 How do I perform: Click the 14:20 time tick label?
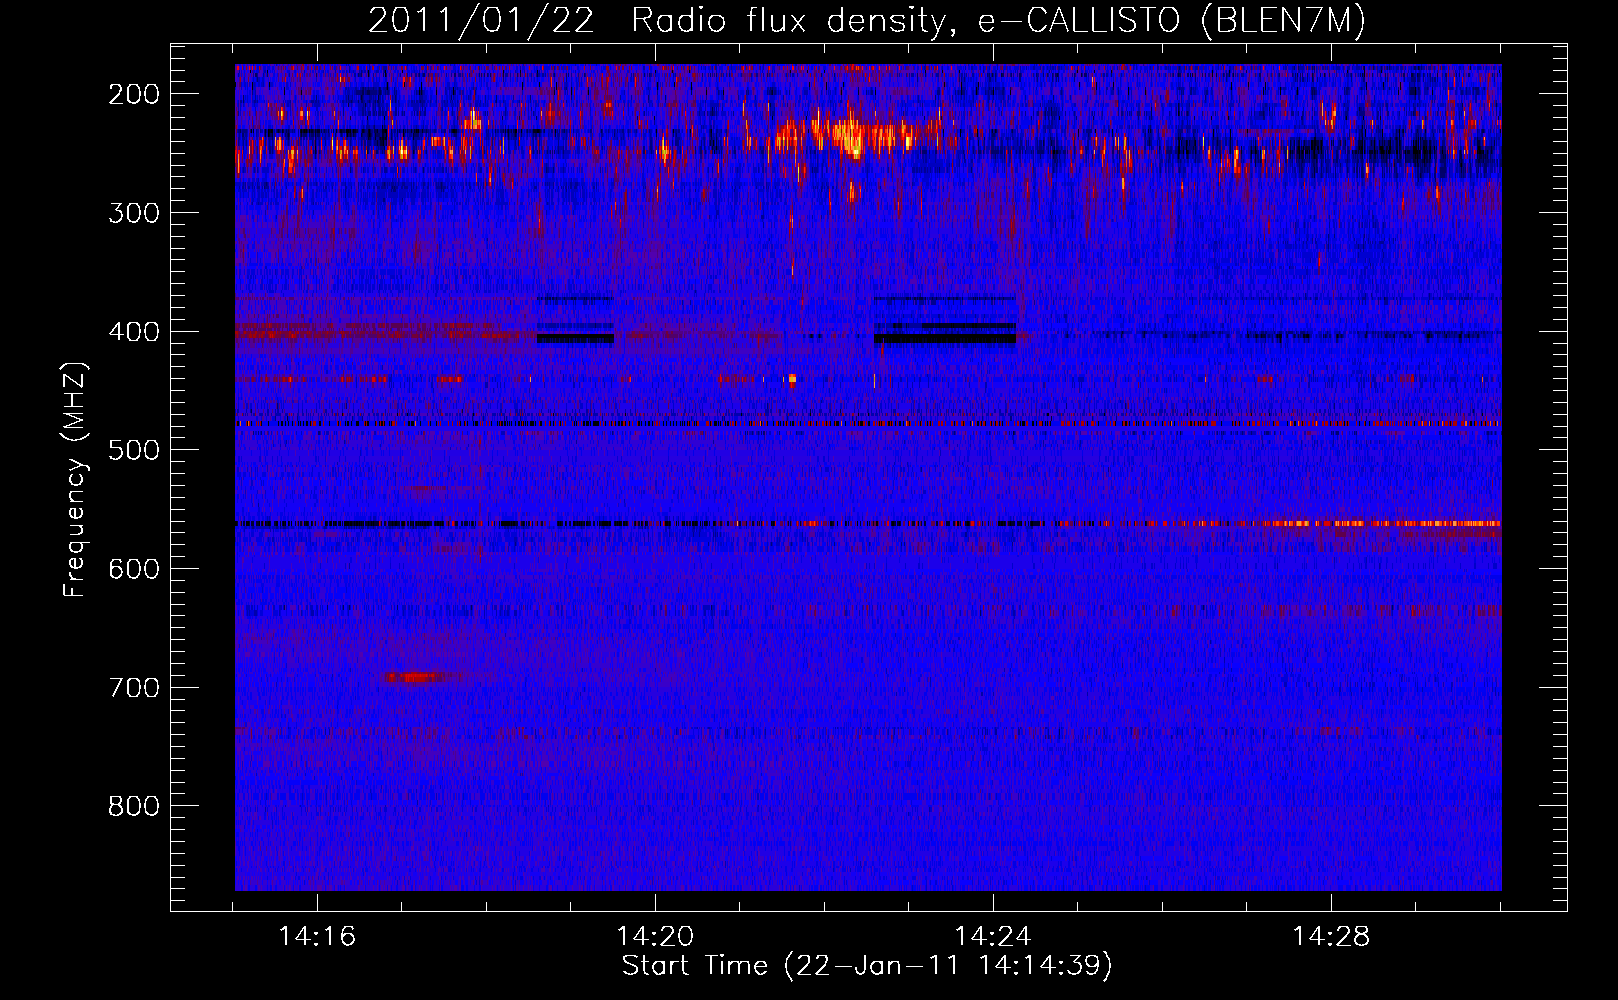tap(655, 937)
